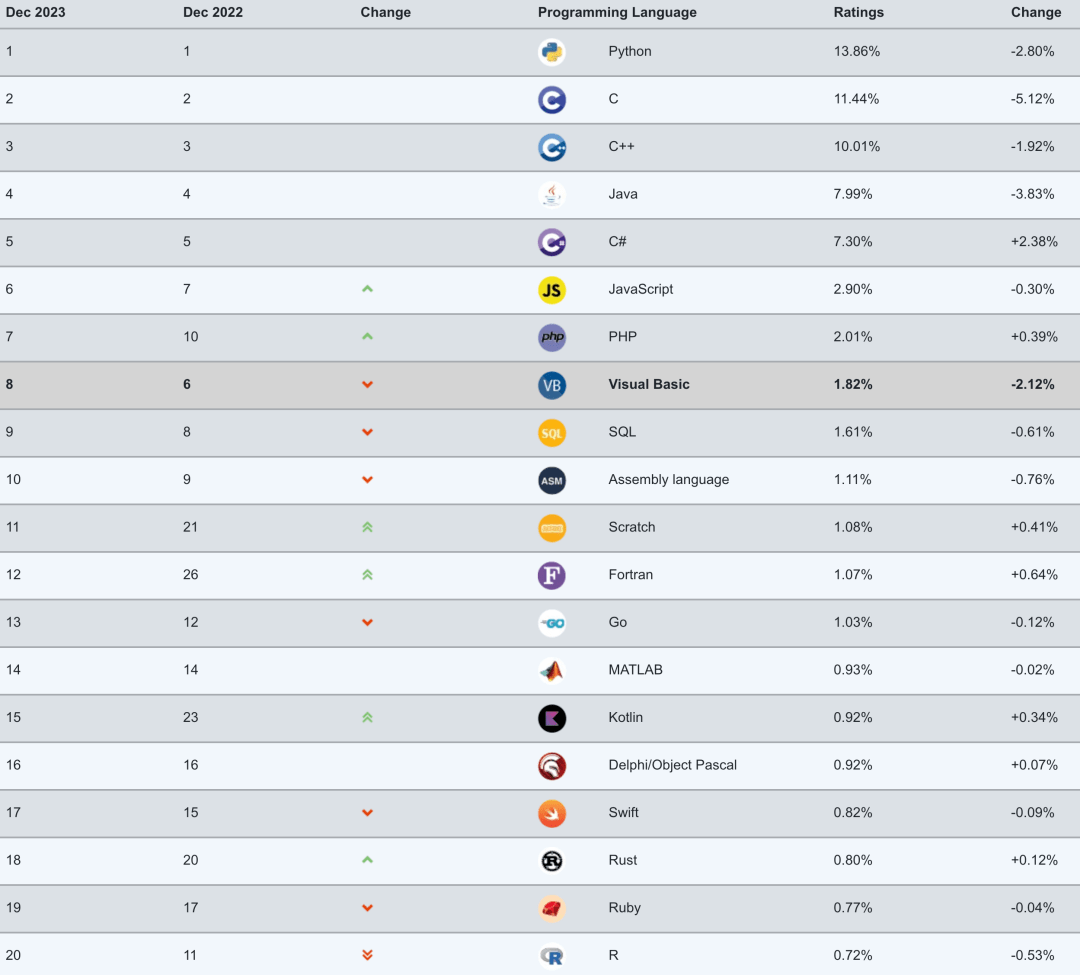Click the double up arrow in Scratch row
The image size is (1080, 975).
coord(367,527)
